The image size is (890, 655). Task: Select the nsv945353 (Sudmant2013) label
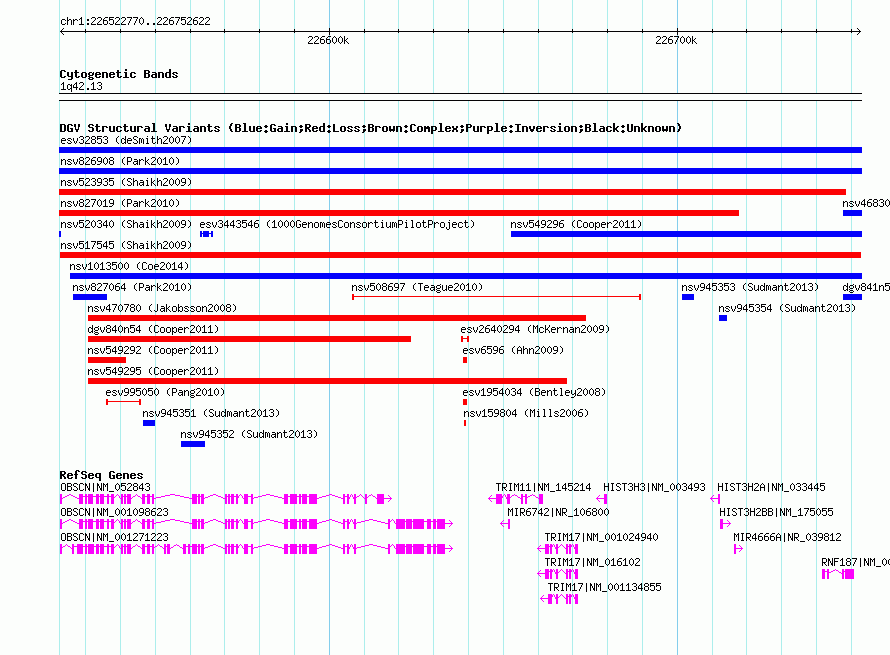tap(750, 287)
